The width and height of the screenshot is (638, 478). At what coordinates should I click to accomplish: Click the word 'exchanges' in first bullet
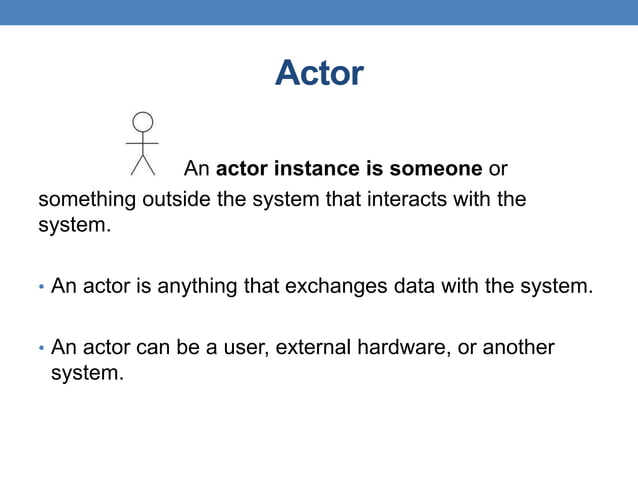(336, 286)
